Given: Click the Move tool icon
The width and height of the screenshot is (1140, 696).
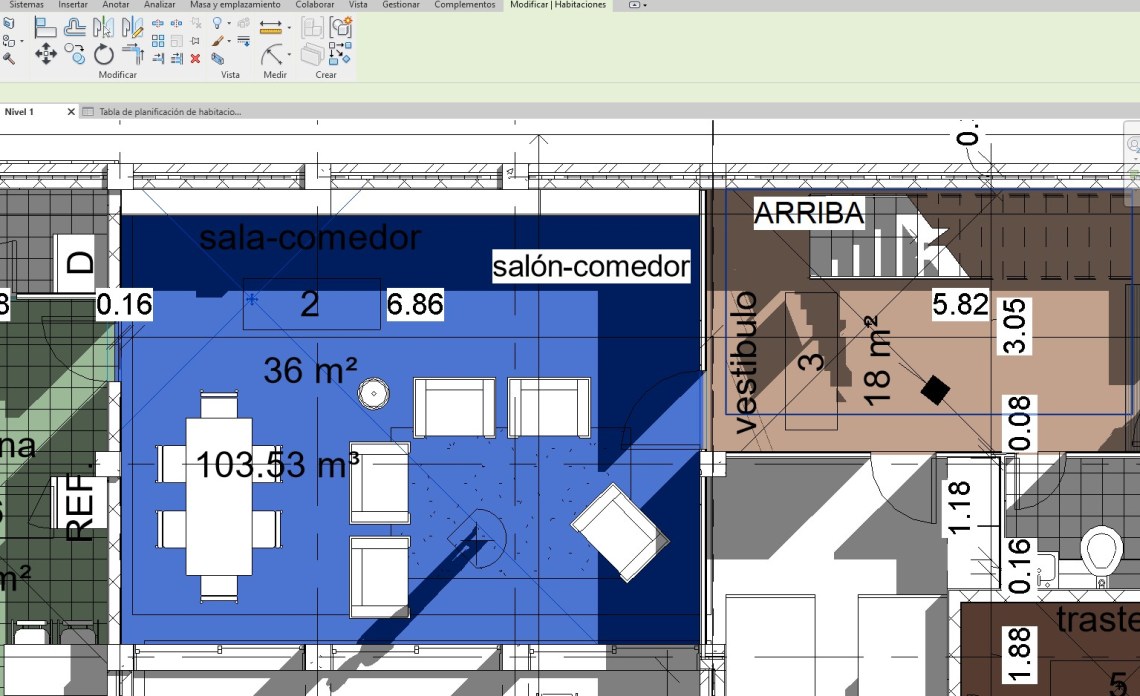Looking at the screenshot, I should [x=45, y=54].
